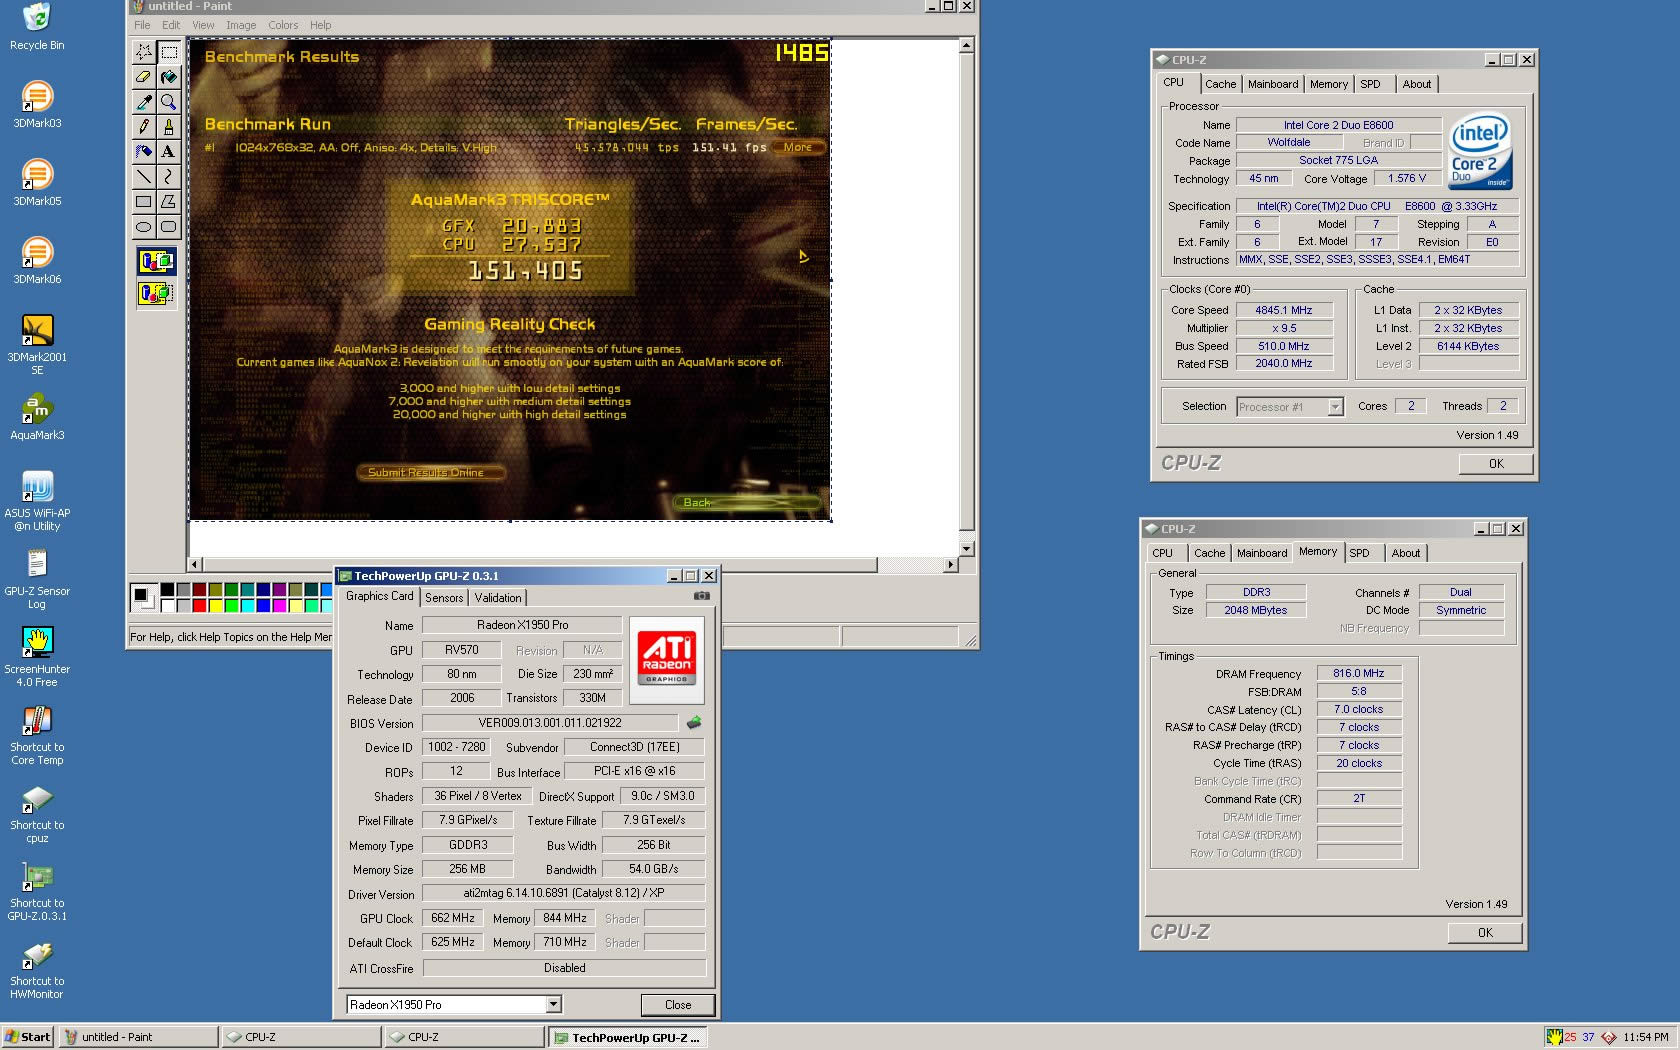Screen dimensions: 1680x1050
Task: Select the Pencil tool in Paint
Action: [x=144, y=127]
